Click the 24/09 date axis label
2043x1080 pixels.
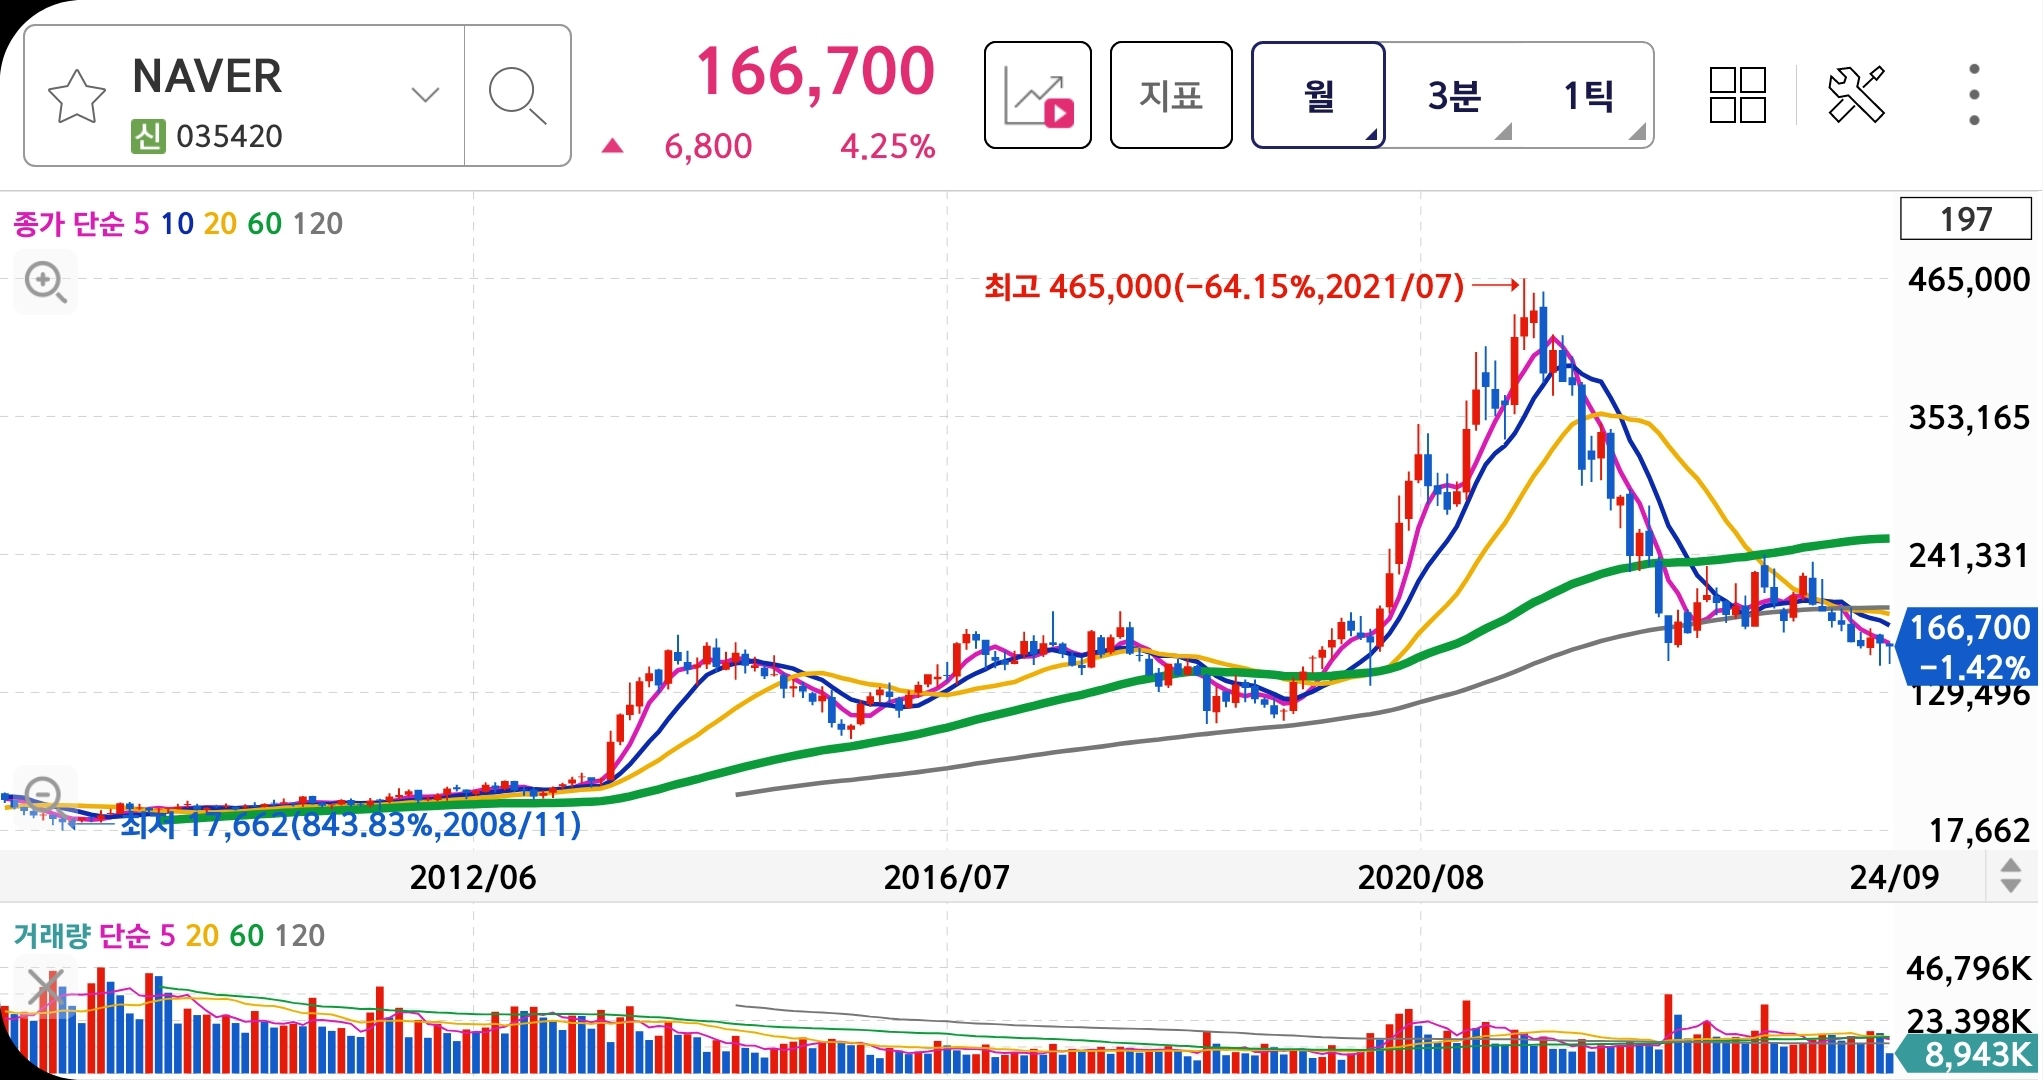pyautogui.click(x=1894, y=877)
